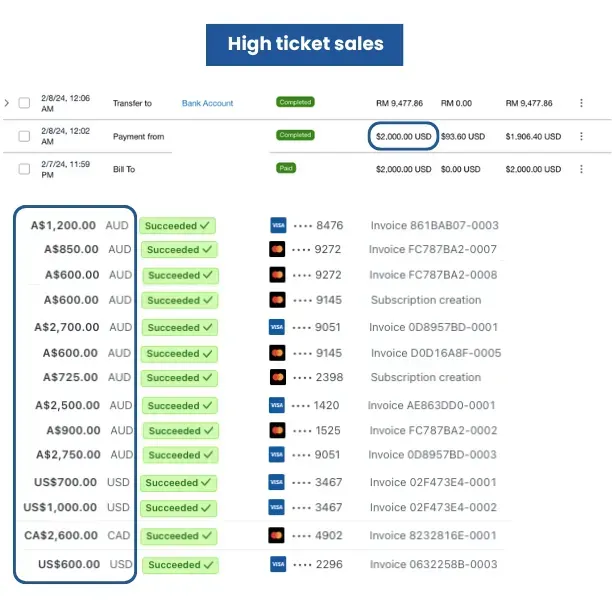Open kebab menu for RM 9,477.86 transfer row
Image resolution: width=612 pixels, height=604 pixels.
tap(581, 103)
